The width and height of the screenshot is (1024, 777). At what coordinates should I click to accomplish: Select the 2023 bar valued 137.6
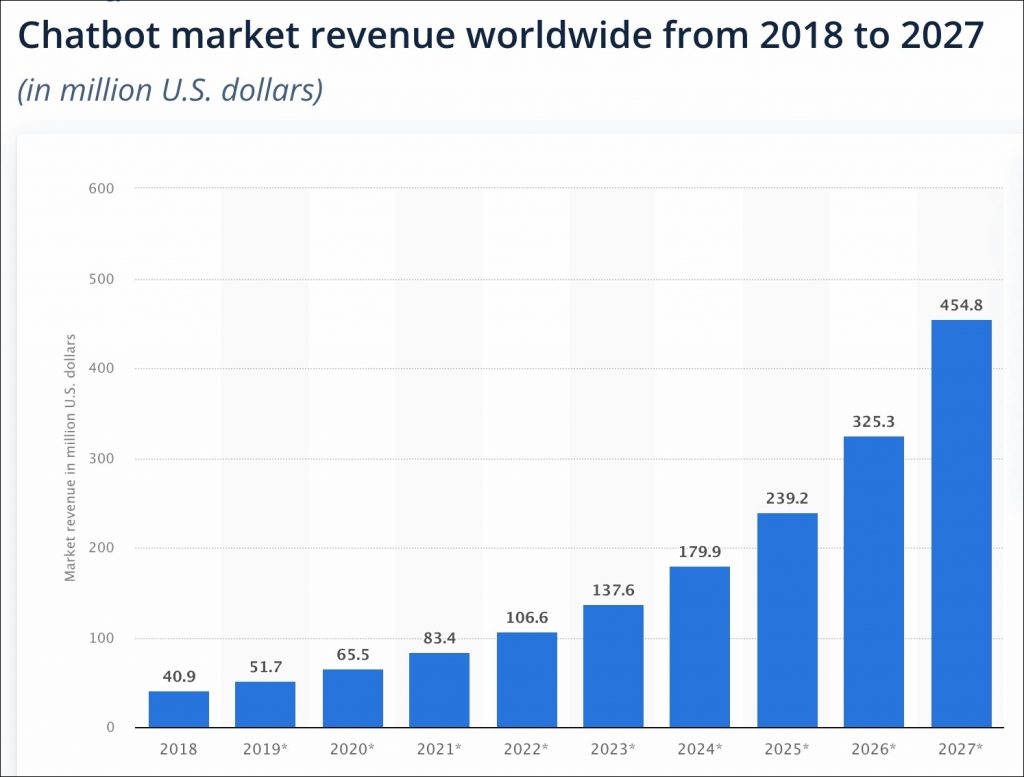[613, 666]
